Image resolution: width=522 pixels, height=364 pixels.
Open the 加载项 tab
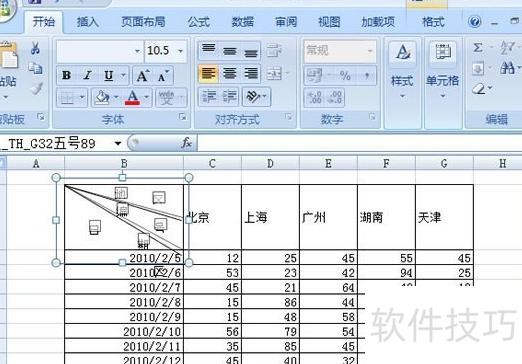[378, 22]
